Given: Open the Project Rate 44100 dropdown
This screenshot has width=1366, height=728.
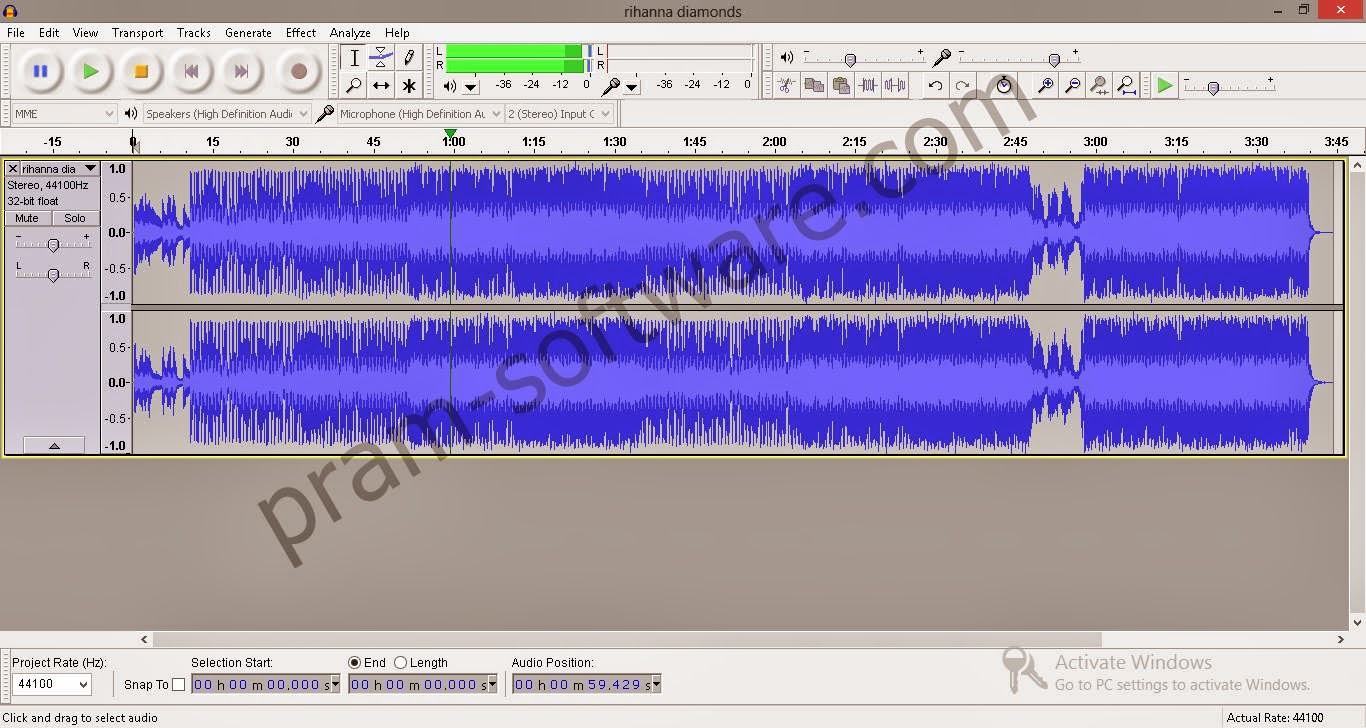Looking at the screenshot, I should (52, 684).
